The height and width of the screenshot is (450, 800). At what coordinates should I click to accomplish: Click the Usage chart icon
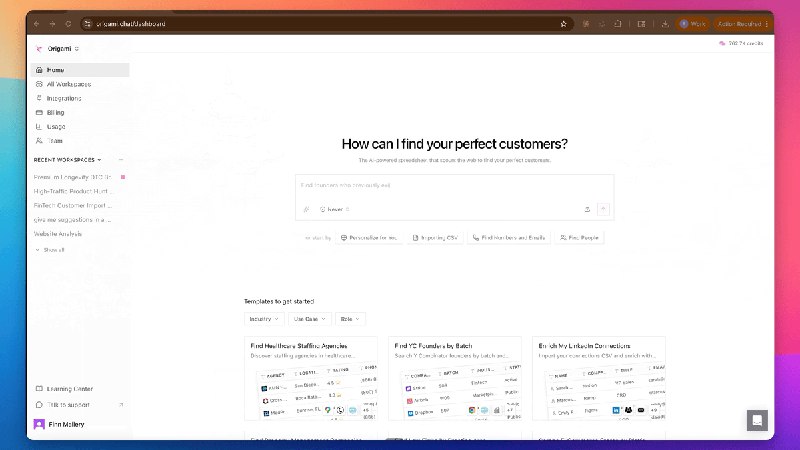point(39,126)
